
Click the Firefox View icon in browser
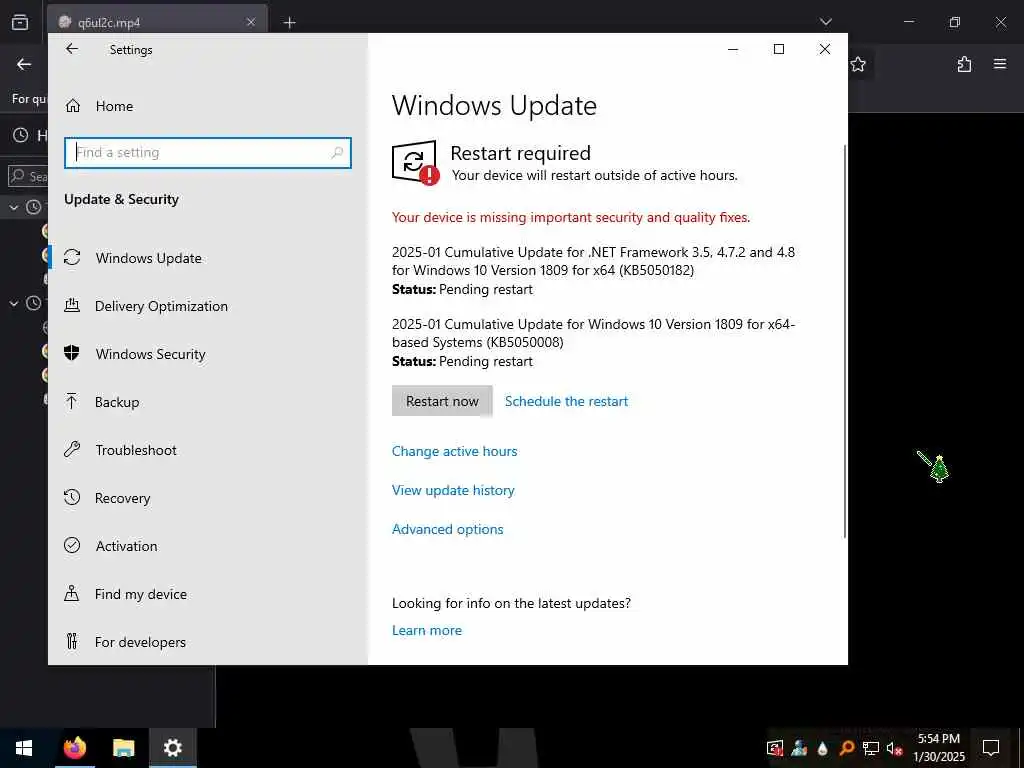(20, 22)
